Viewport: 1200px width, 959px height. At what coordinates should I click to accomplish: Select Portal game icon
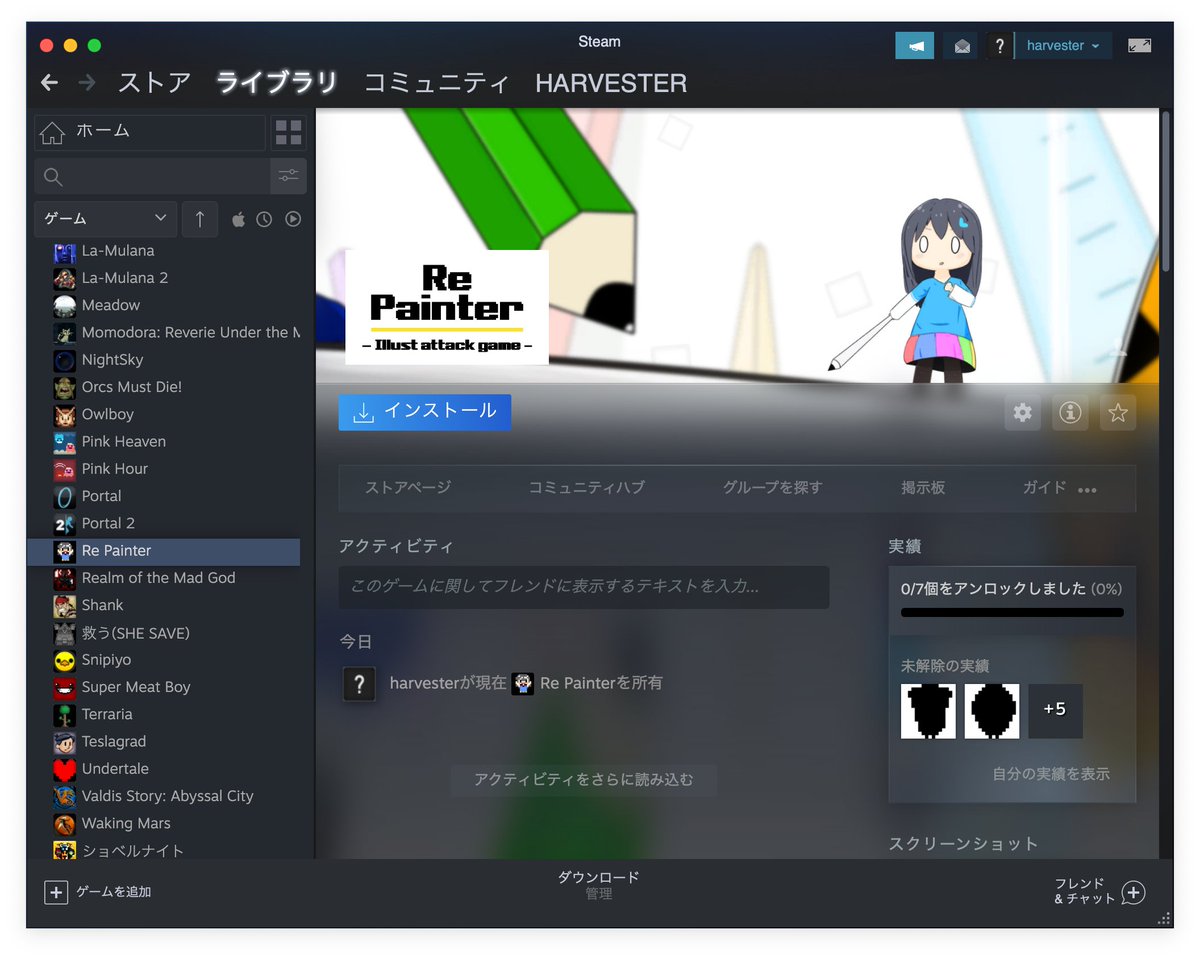(65, 497)
